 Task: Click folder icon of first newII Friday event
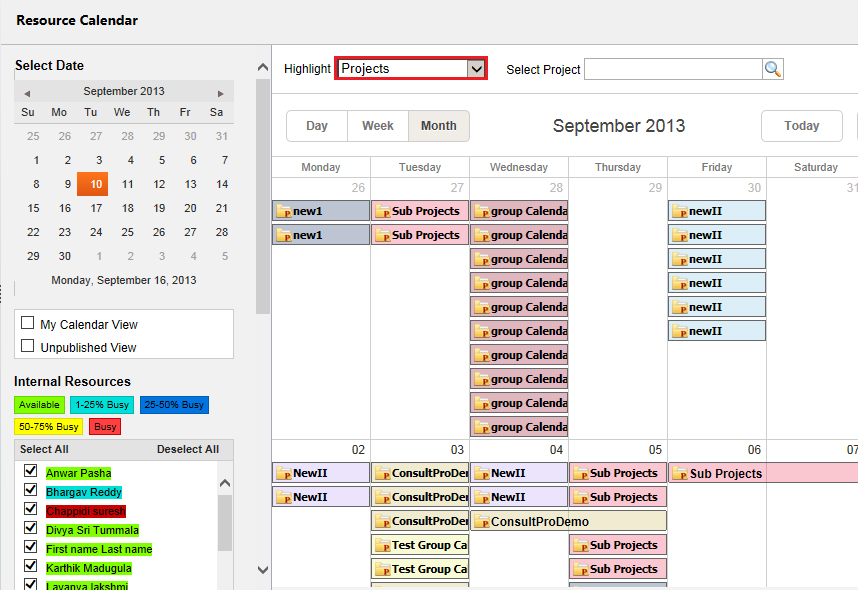point(680,211)
